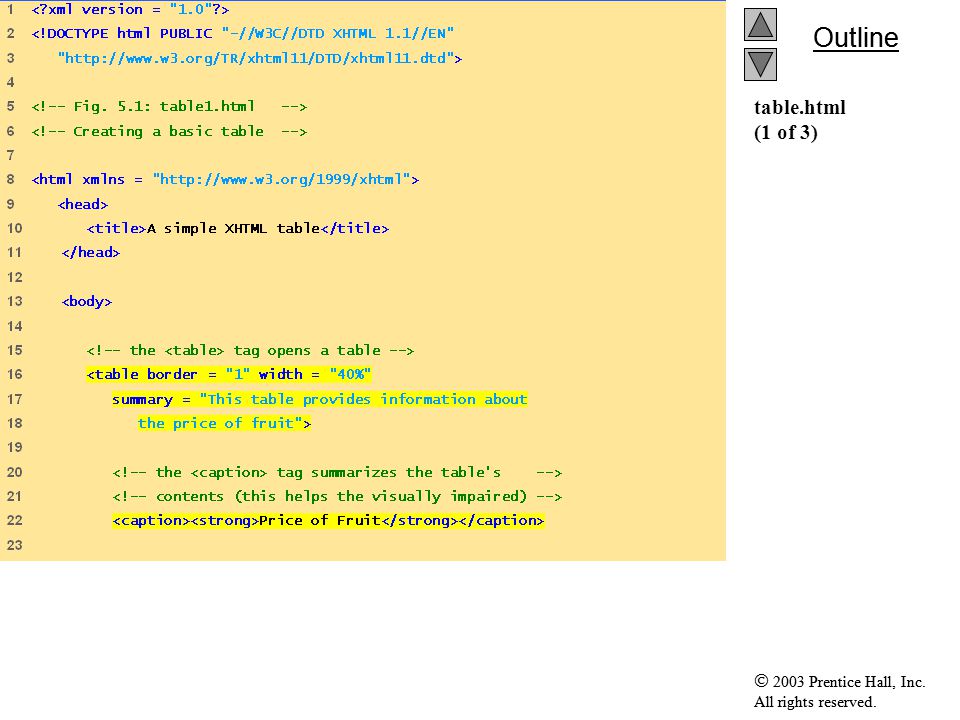Click the opening body tag
Viewport: 960px width, 720px height.
click(87, 301)
